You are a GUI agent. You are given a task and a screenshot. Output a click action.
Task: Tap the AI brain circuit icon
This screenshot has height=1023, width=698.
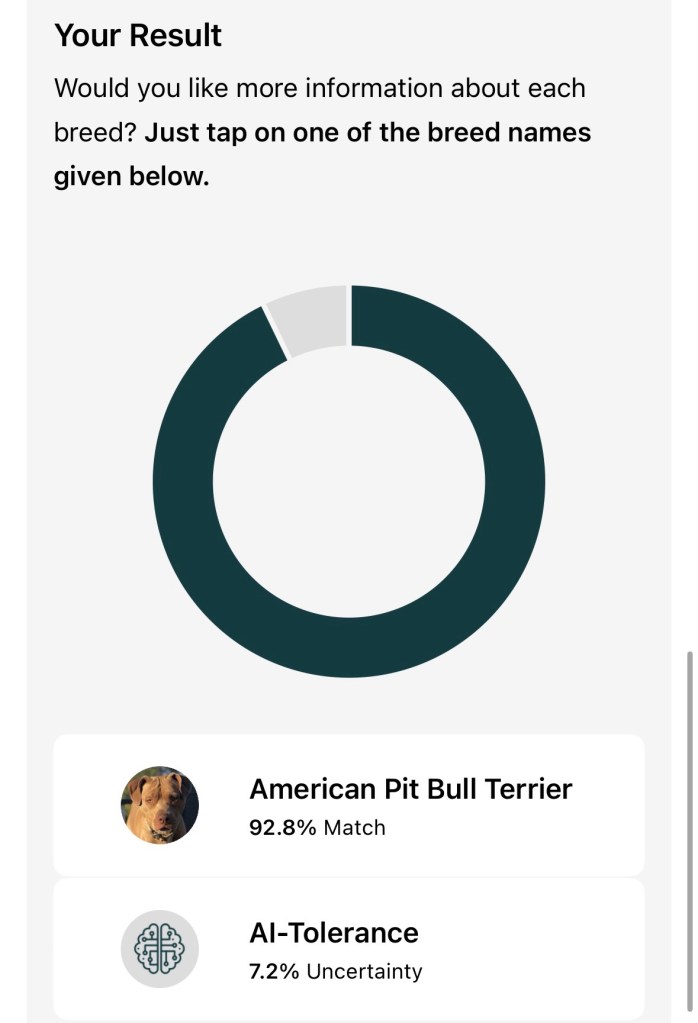point(160,949)
